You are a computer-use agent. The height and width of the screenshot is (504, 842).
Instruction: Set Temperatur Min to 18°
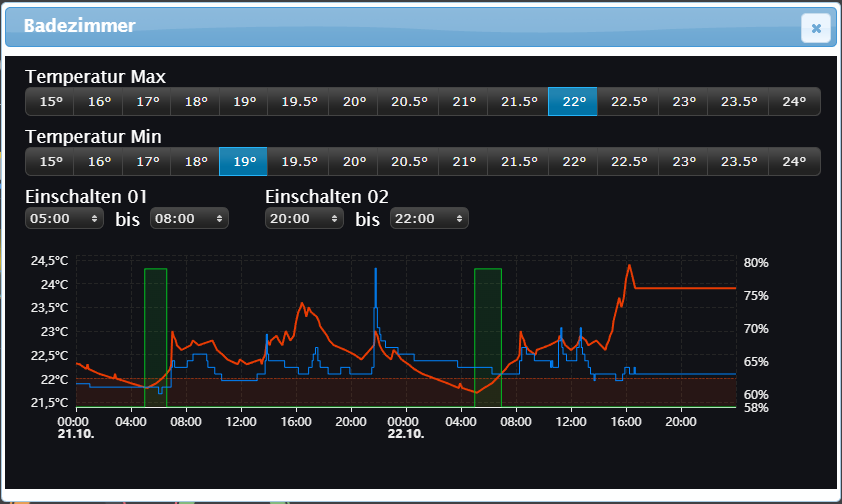coord(195,162)
